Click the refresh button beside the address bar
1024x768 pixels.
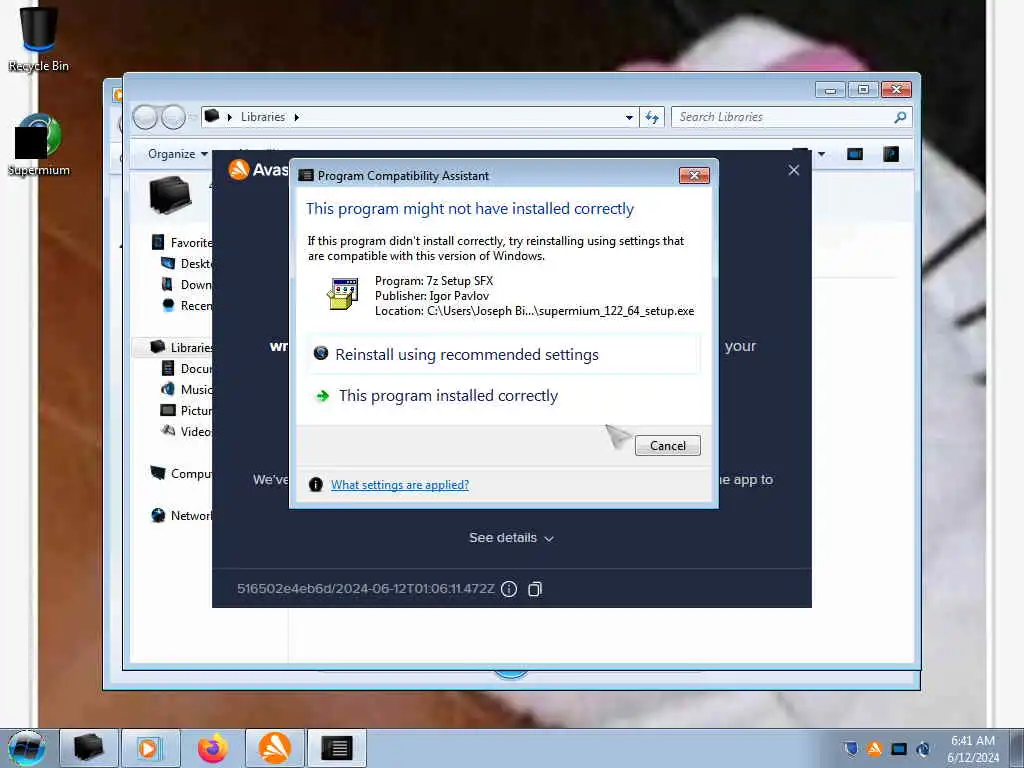[x=652, y=117]
